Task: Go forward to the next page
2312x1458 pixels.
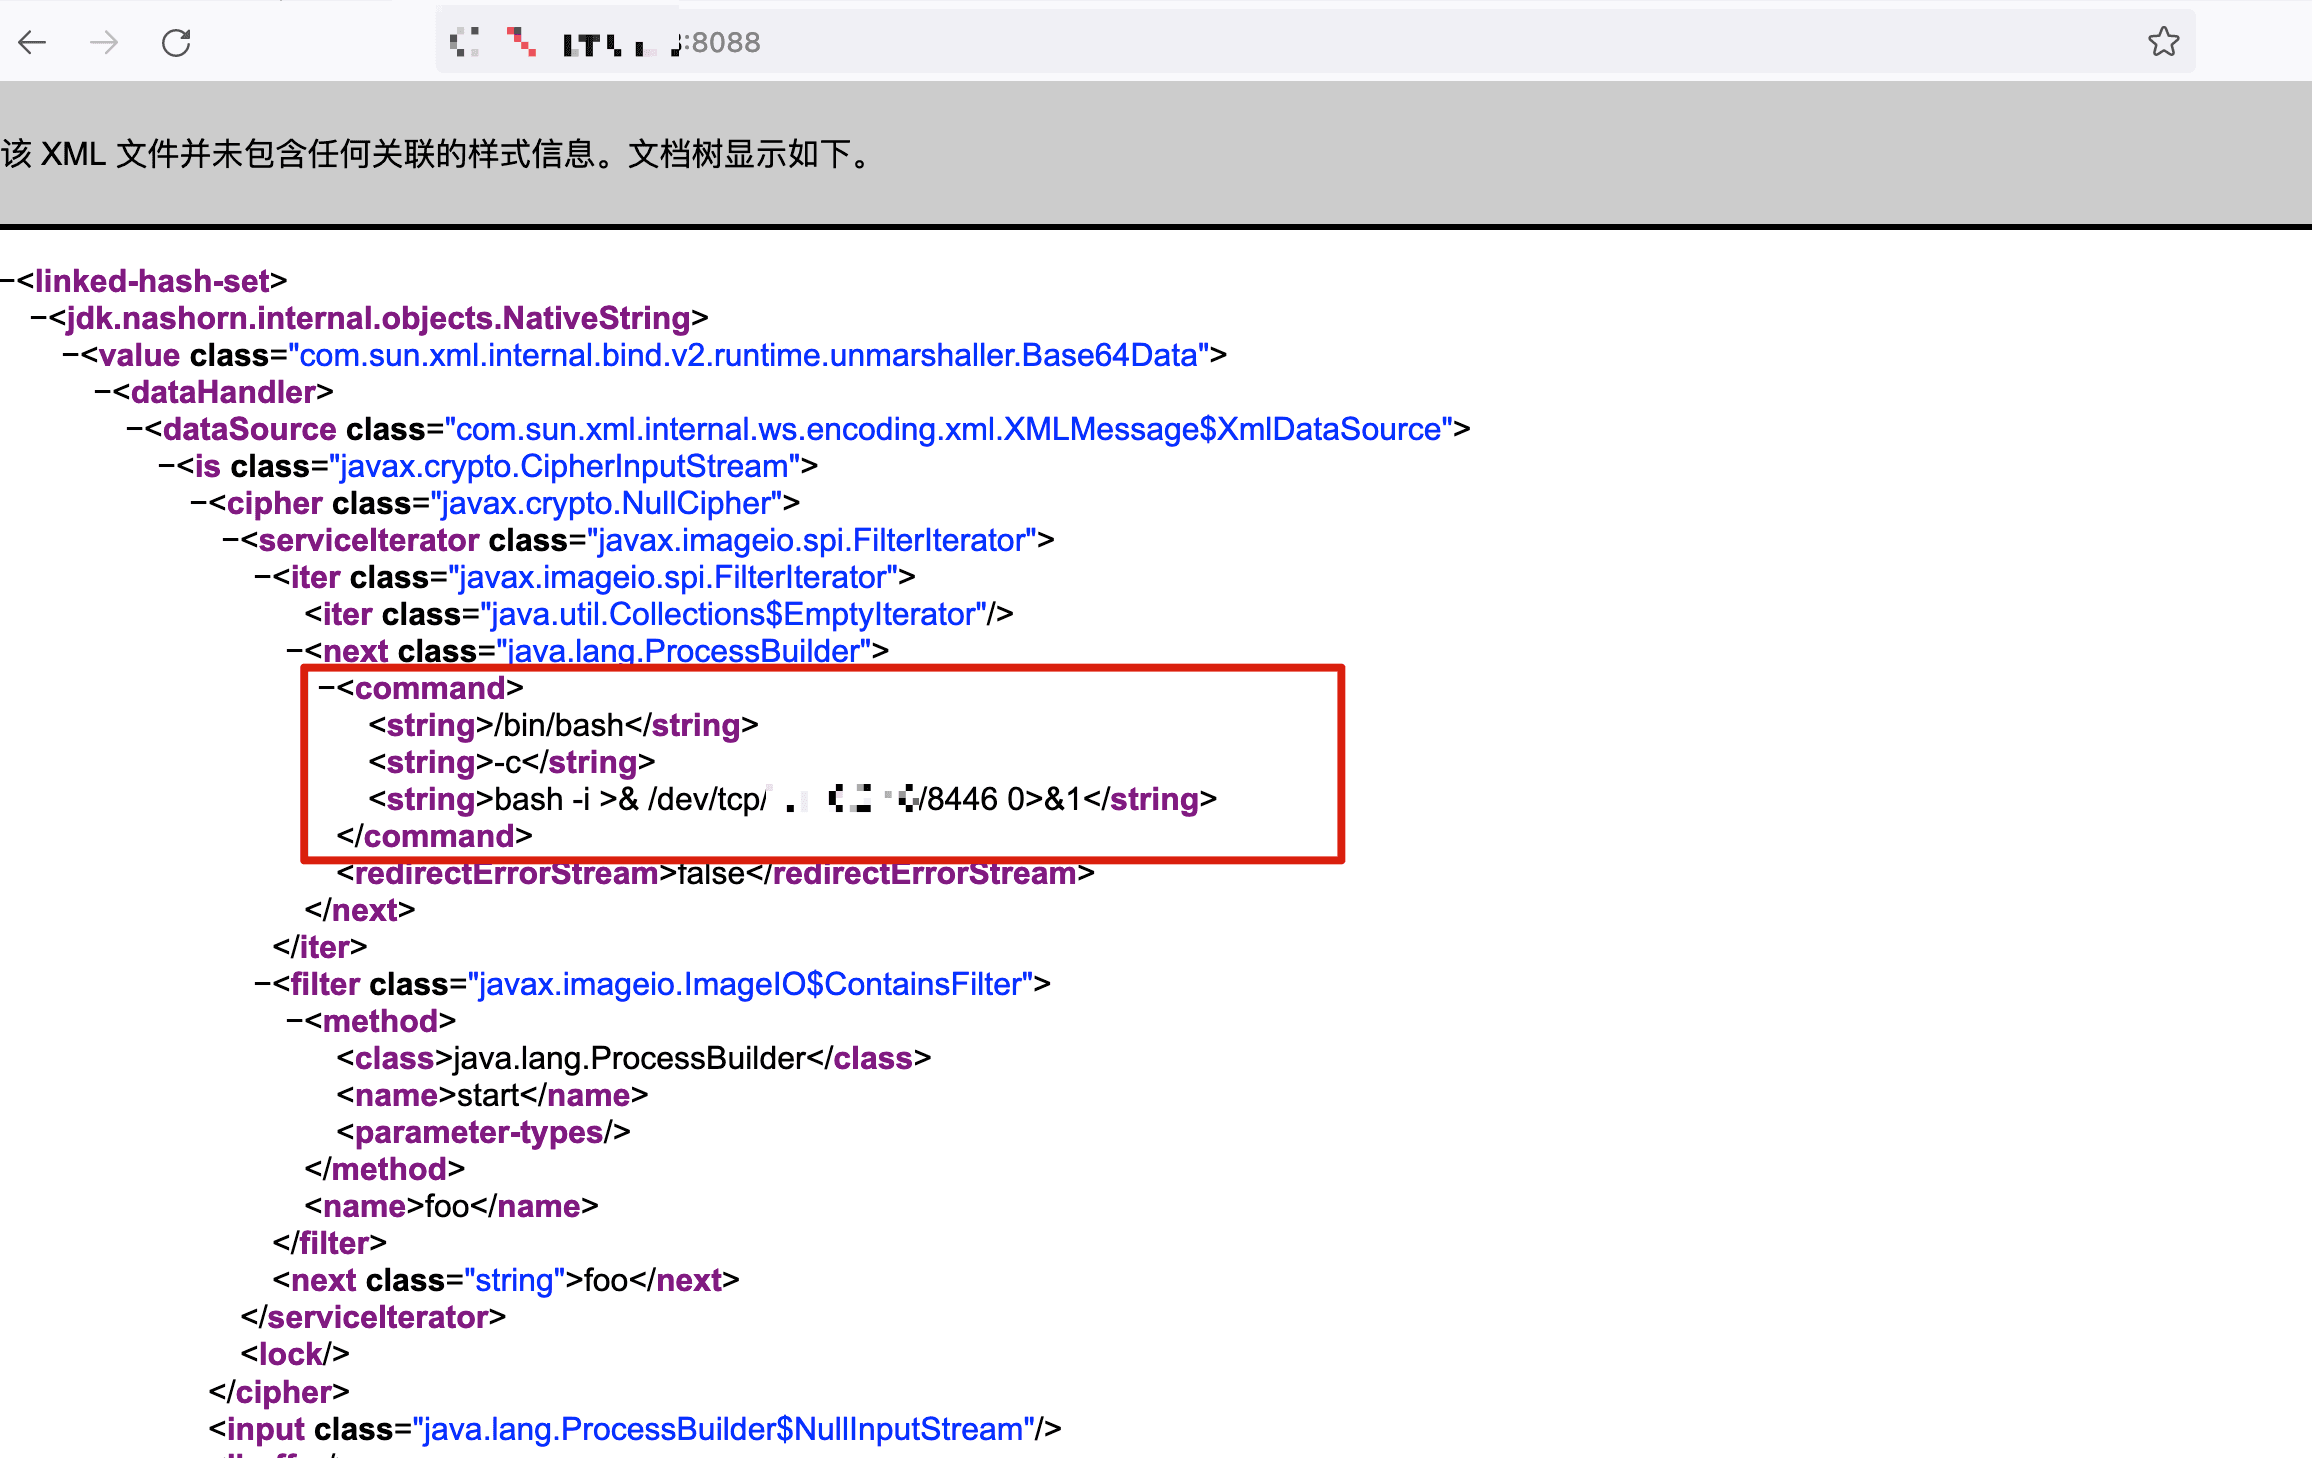Action: pos(104,42)
